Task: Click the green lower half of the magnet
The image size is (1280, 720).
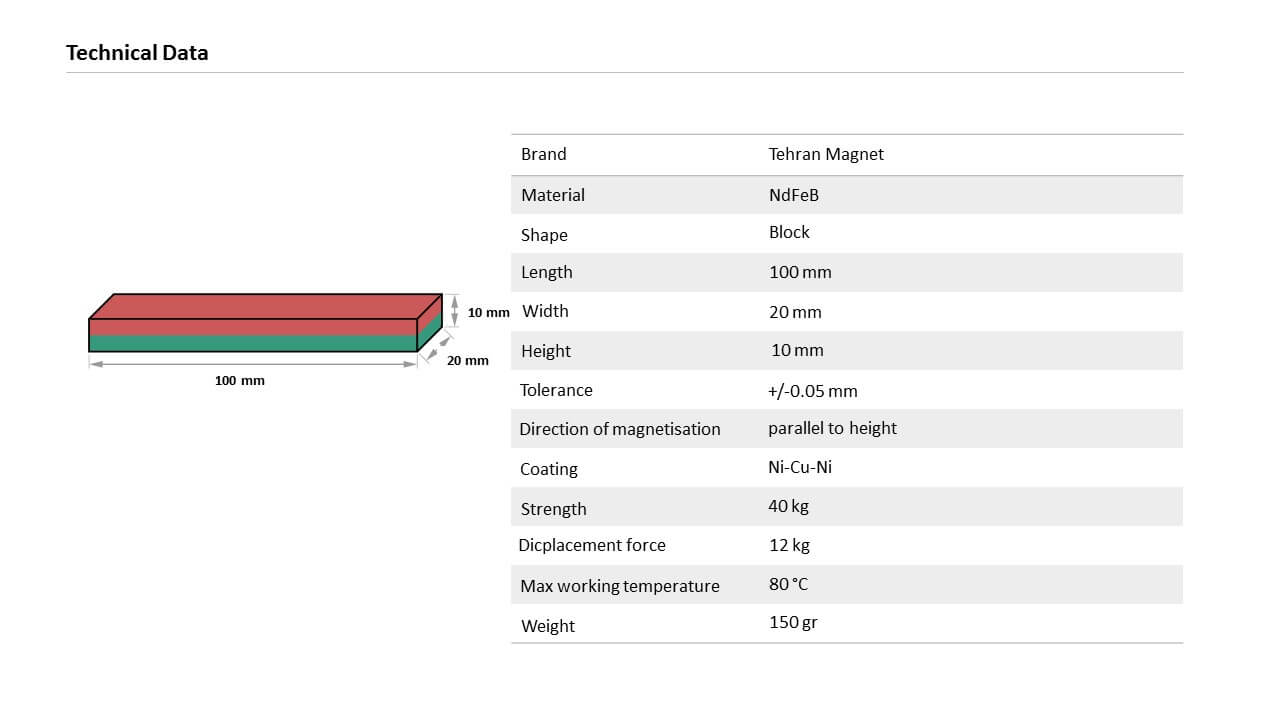Action: click(252, 343)
